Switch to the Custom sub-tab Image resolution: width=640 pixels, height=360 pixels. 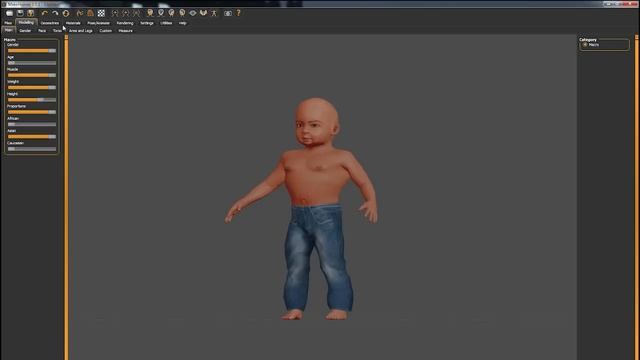point(105,31)
